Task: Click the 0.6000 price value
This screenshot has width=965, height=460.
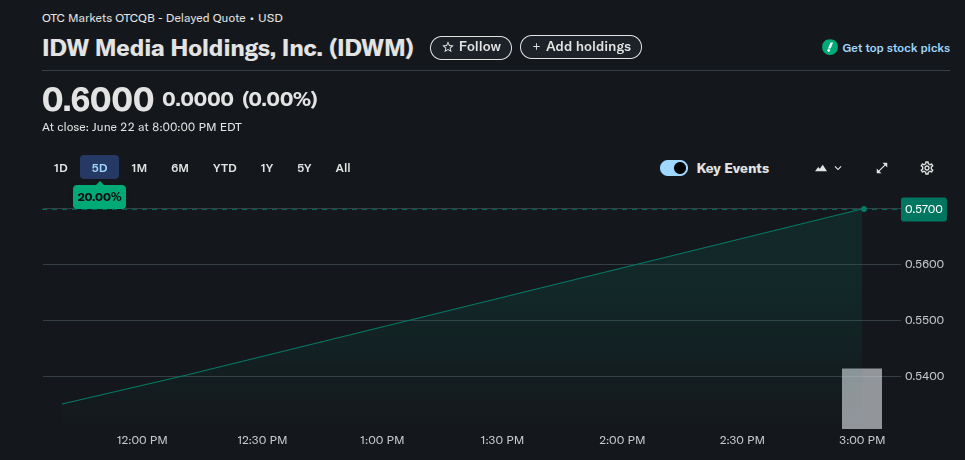Action: click(x=98, y=100)
